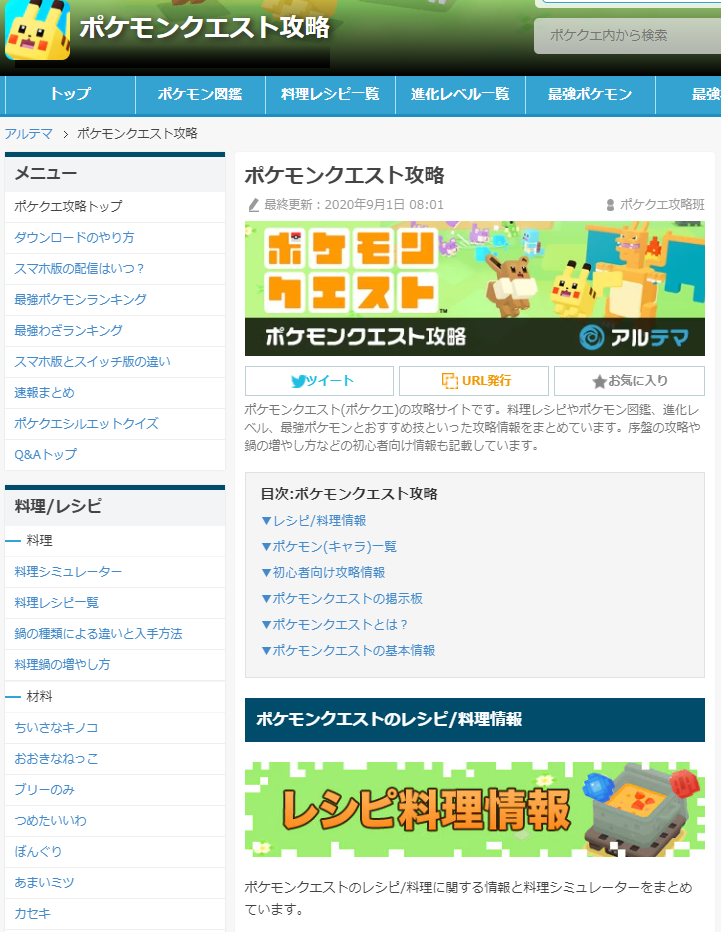Open ポケクエ攻略トップ menu item
Screen dimensions: 721x932
click(115, 207)
